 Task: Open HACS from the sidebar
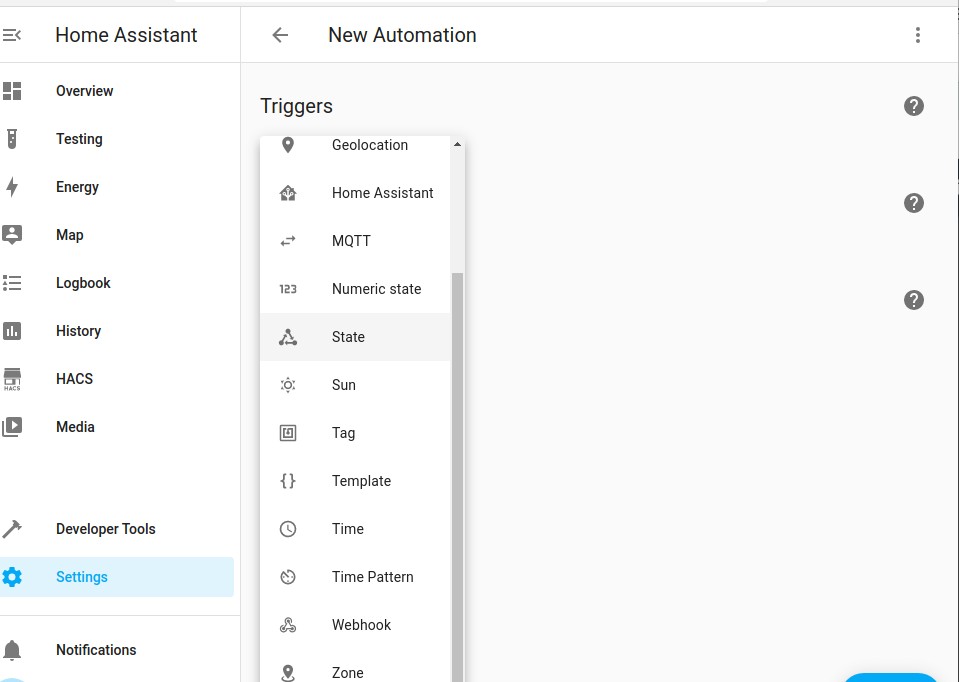pos(117,379)
